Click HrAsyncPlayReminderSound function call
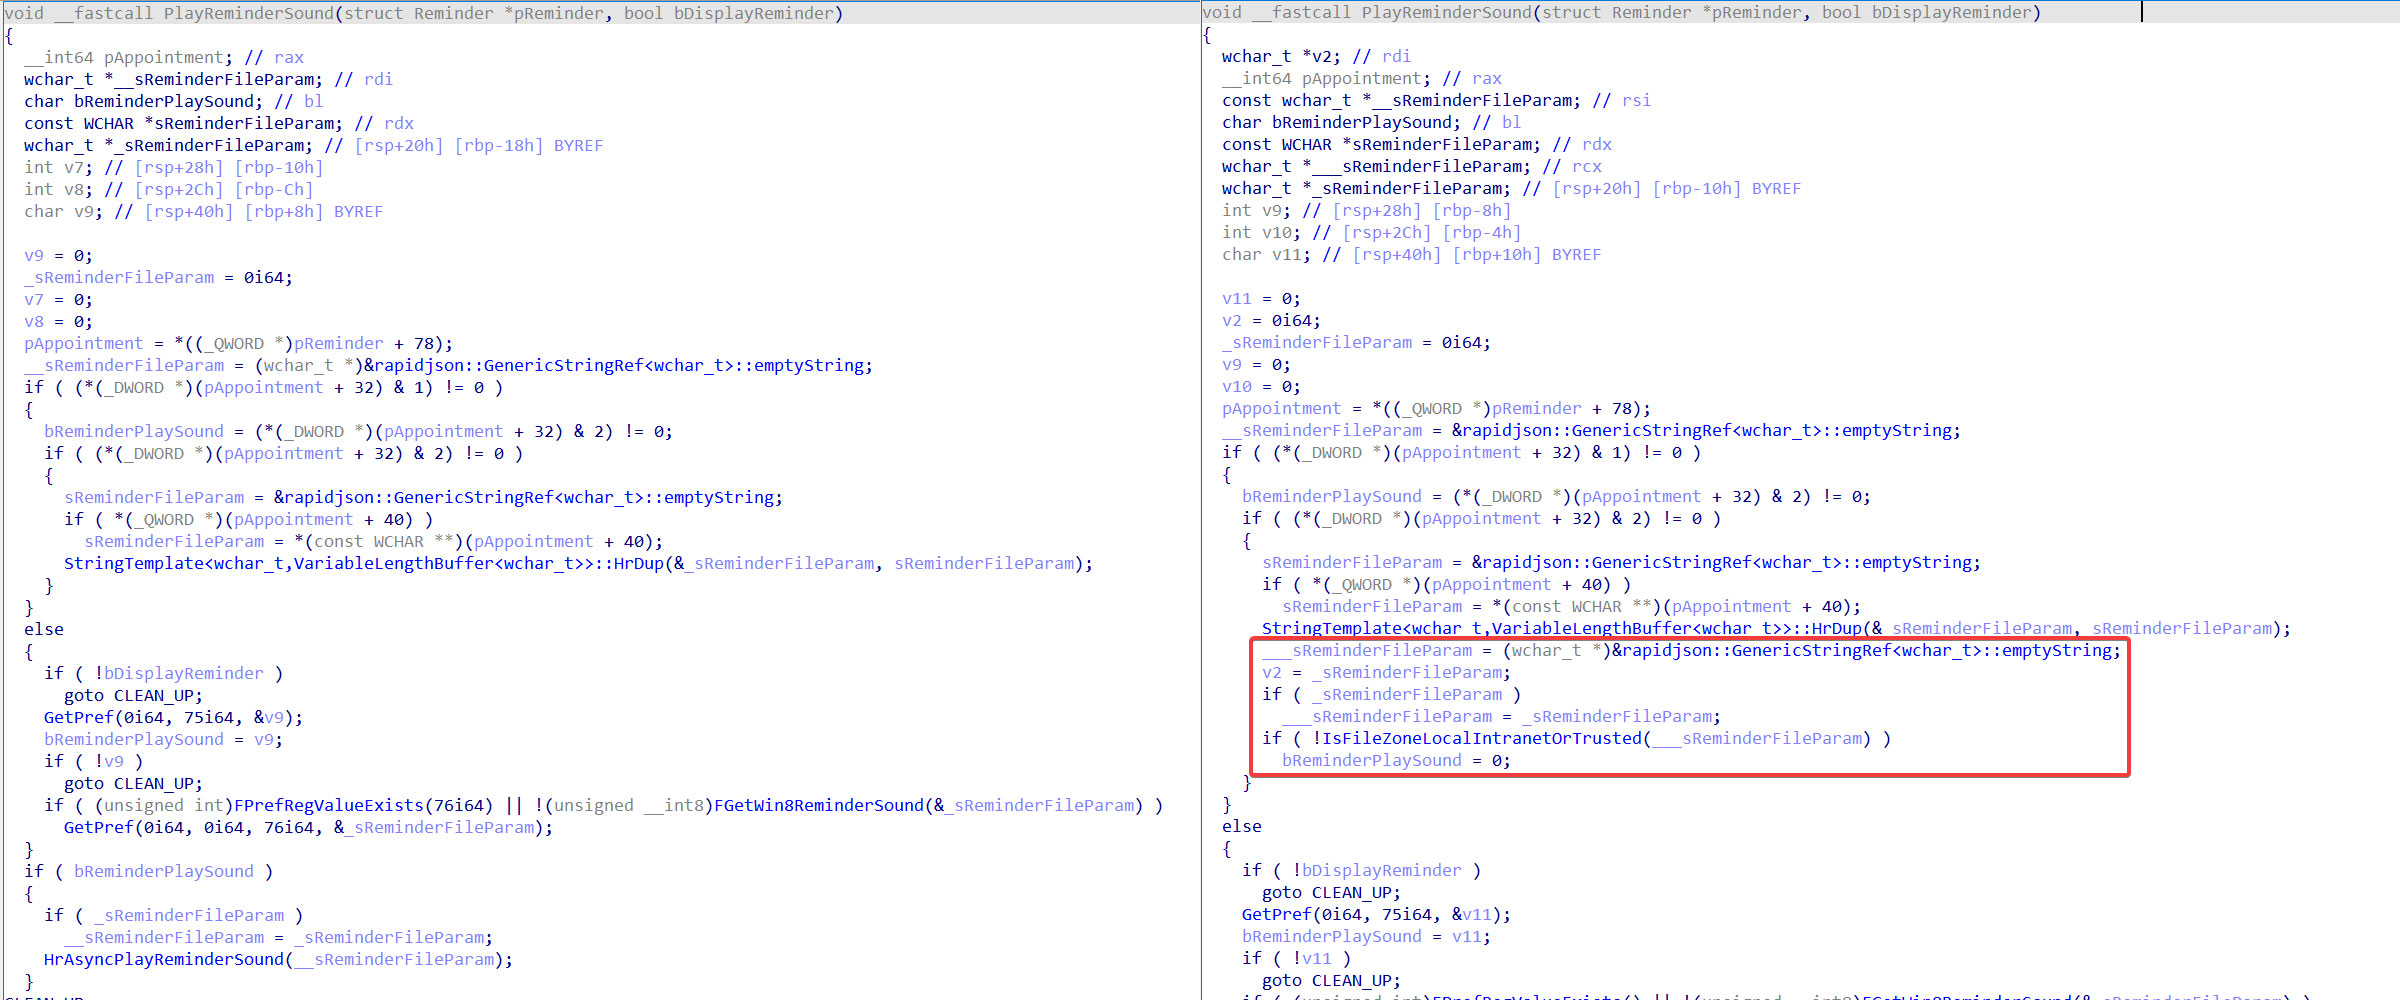 point(164,960)
